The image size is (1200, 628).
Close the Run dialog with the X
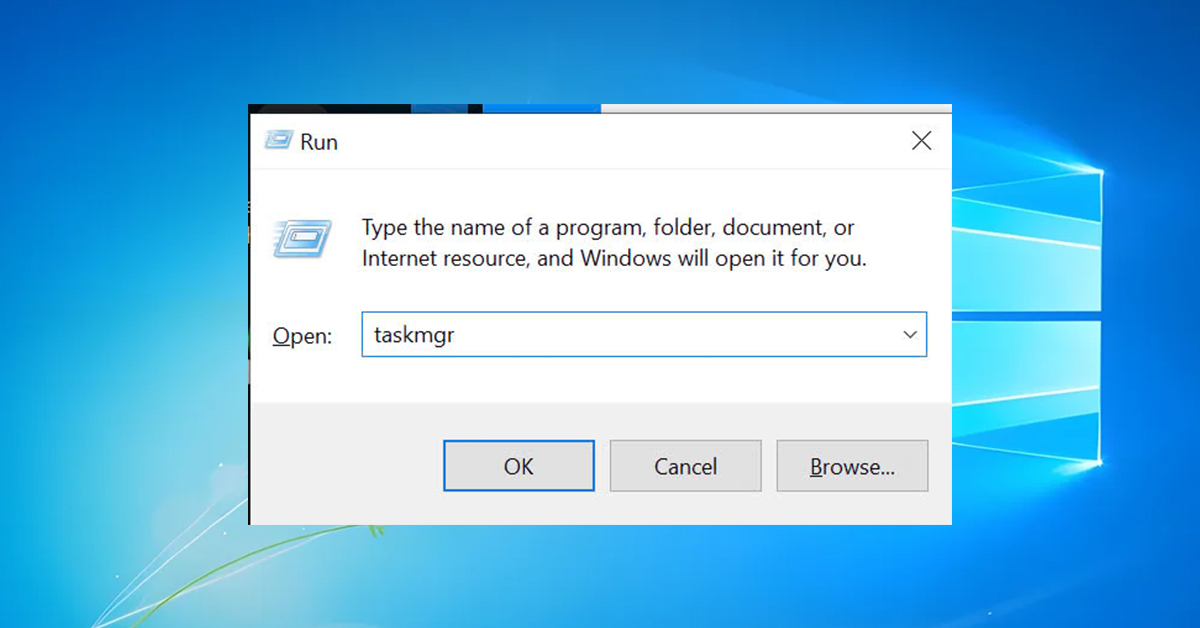coord(920,140)
